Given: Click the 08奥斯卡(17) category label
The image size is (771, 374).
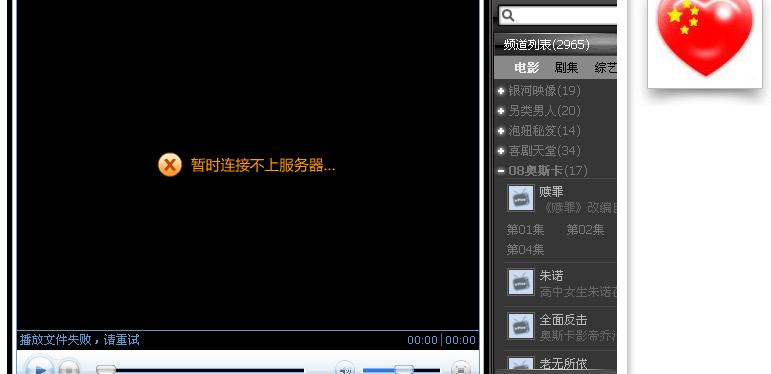Looking at the screenshot, I should point(548,171).
